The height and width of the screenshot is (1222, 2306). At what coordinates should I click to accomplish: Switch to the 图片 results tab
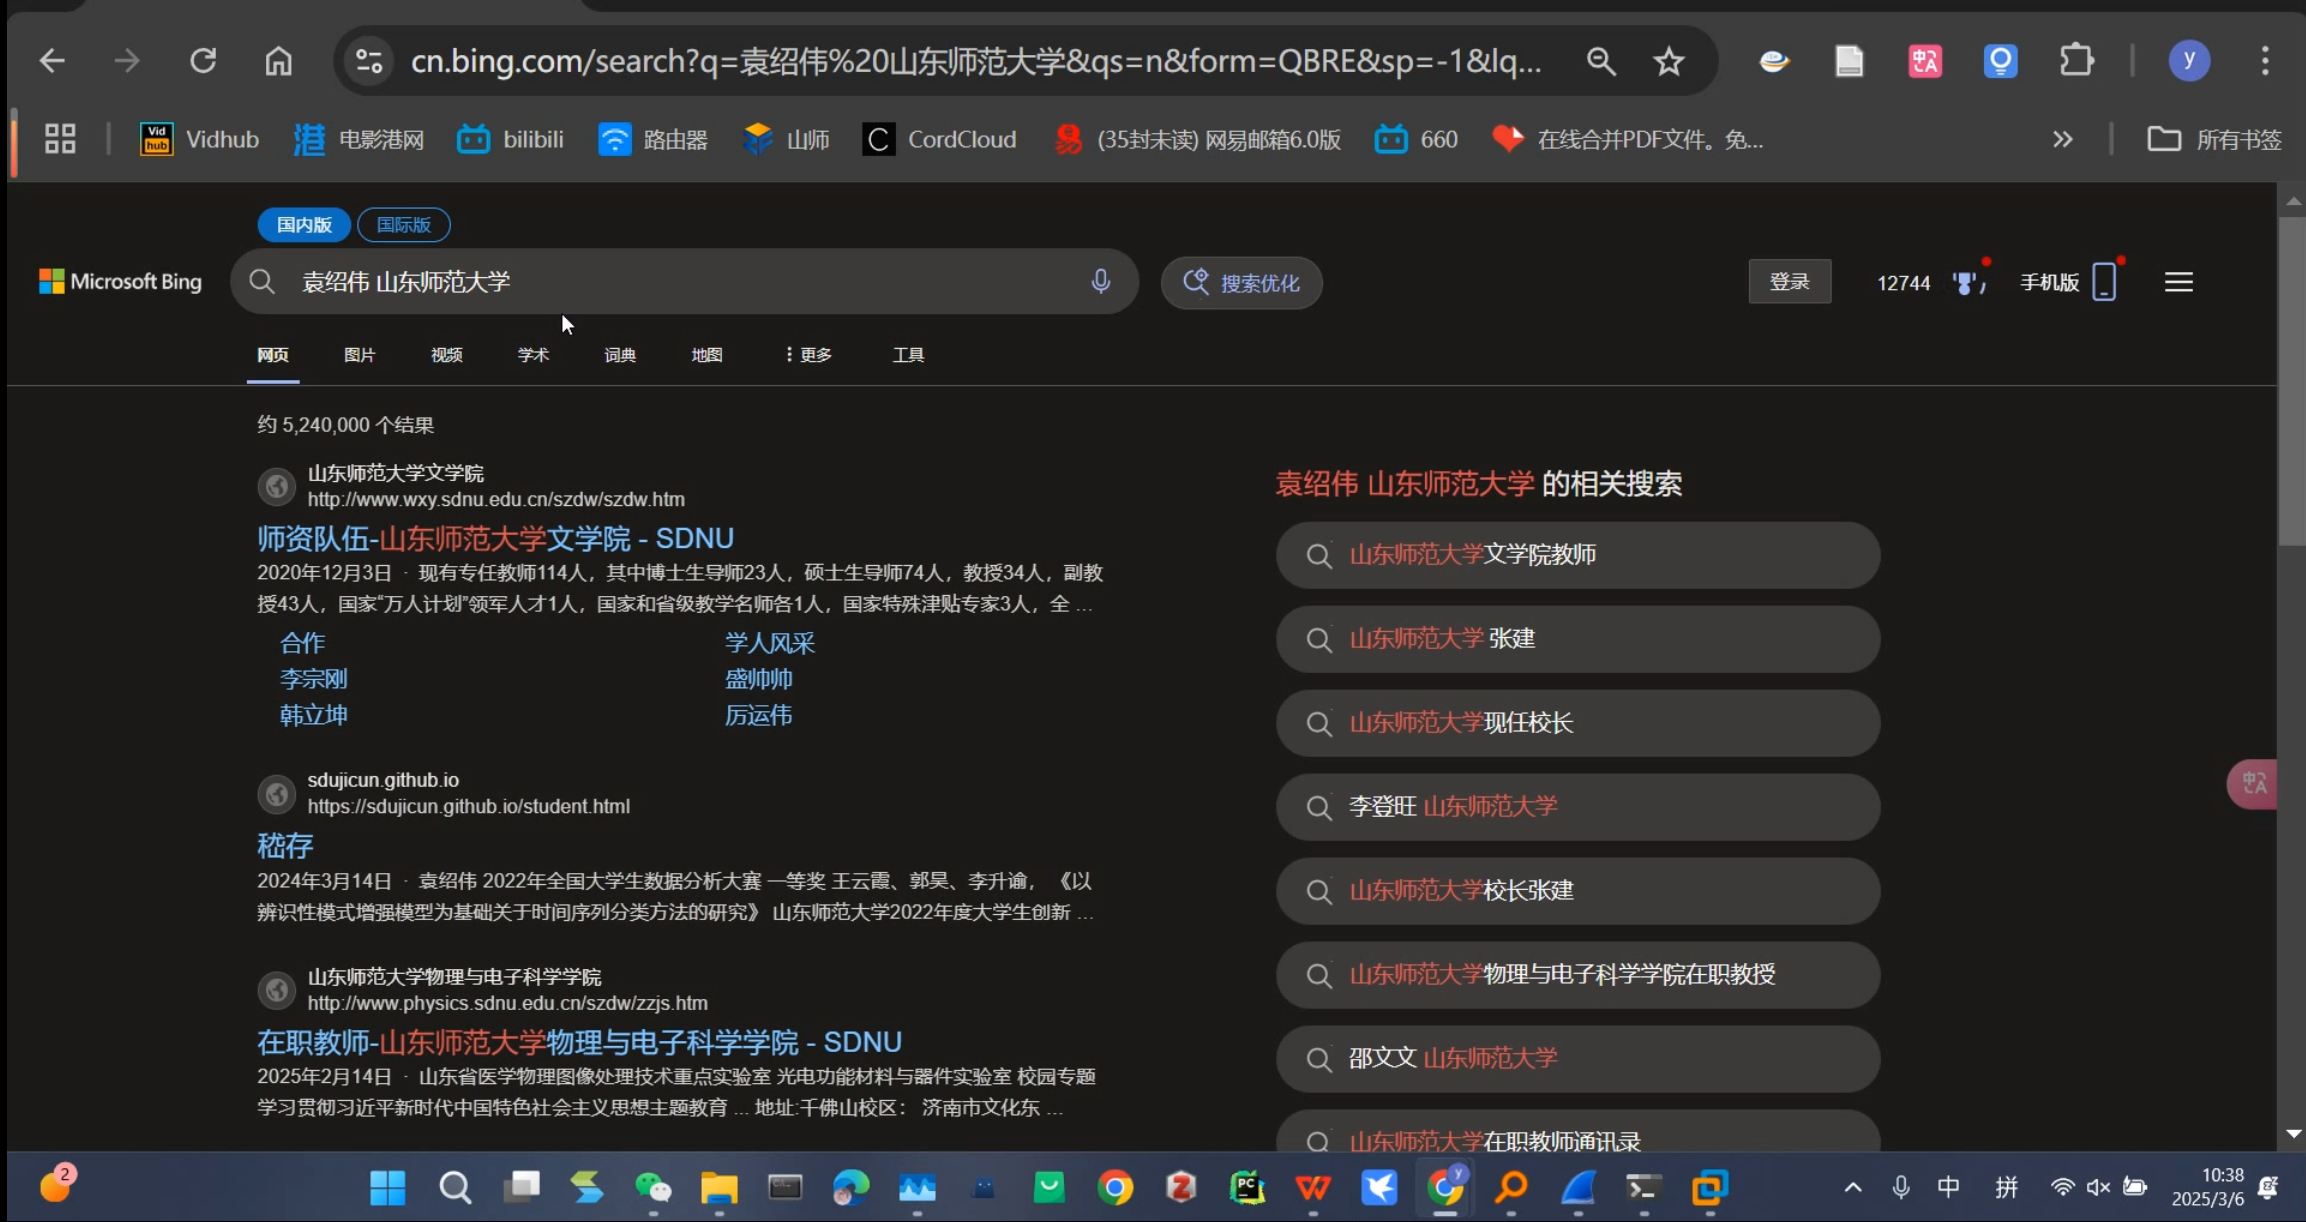(x=359, y=355)
